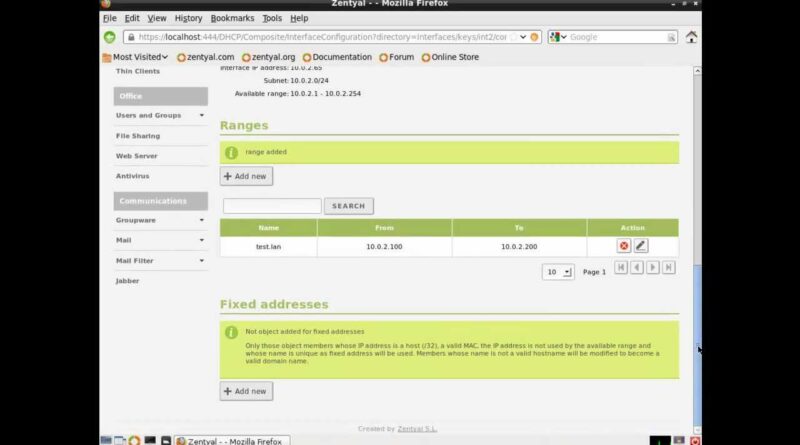Delete the test.lan range row
The image size is (800, 445).
tap(623, 246)
